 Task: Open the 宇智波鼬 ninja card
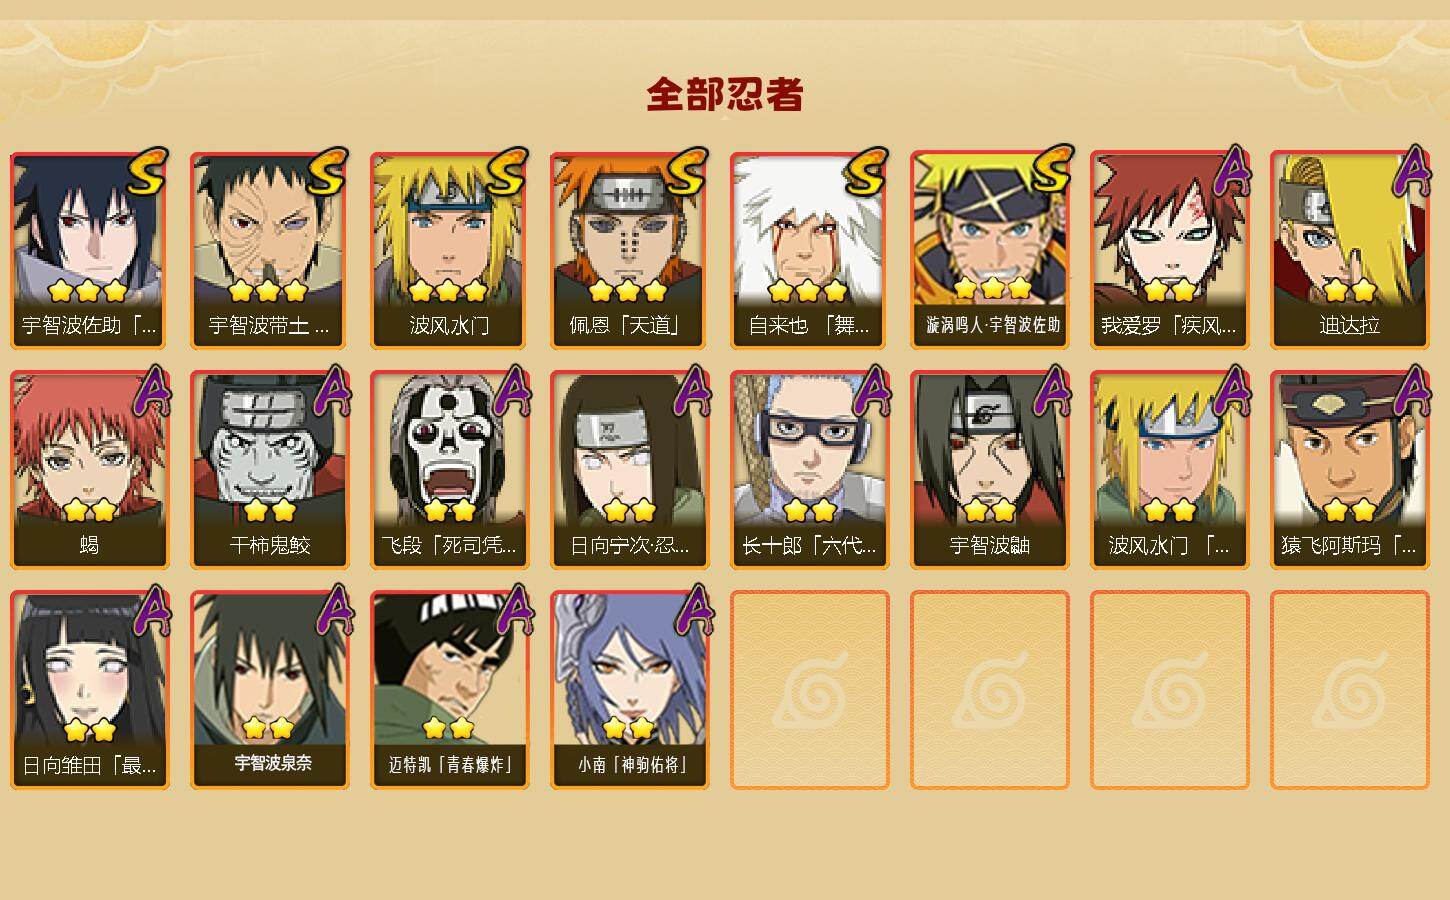(x=989, y=470)
